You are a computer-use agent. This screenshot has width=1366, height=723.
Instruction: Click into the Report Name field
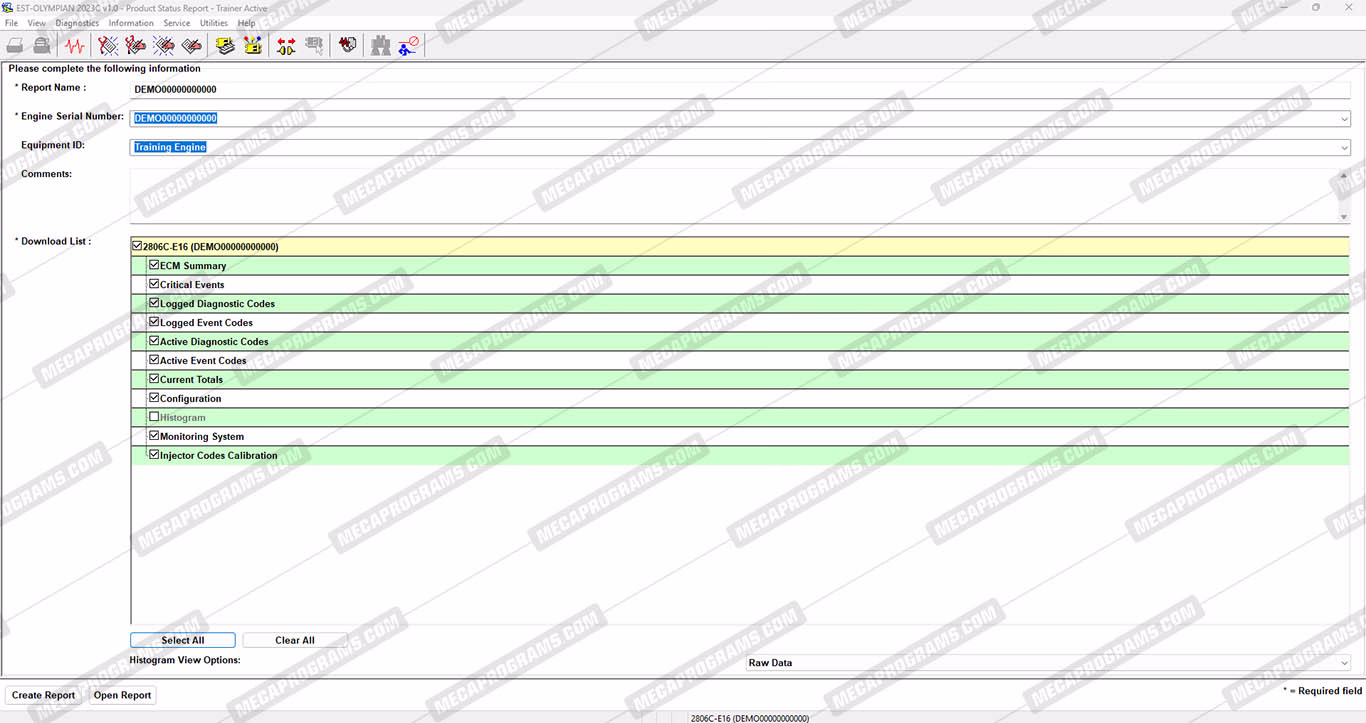740,90
